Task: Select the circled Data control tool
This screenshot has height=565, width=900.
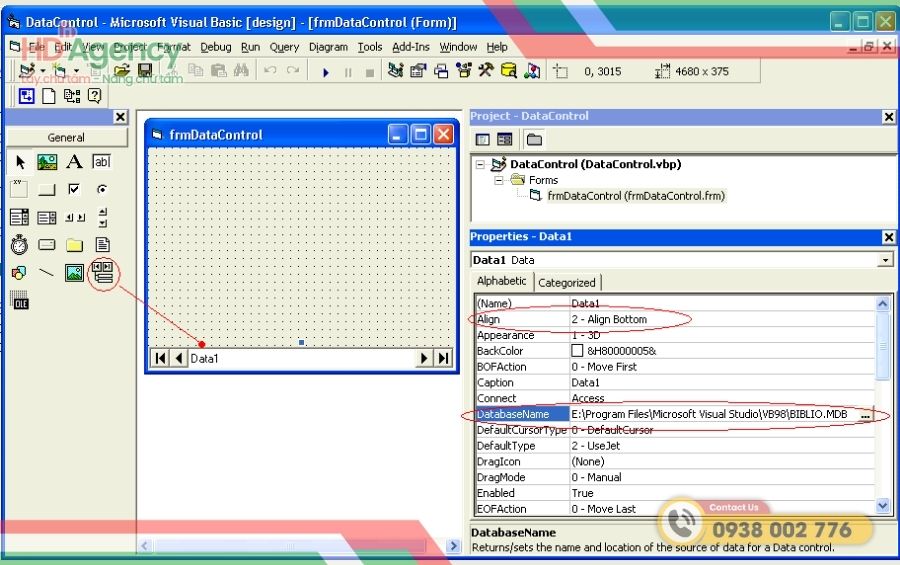Action: [x=103, y=273]
